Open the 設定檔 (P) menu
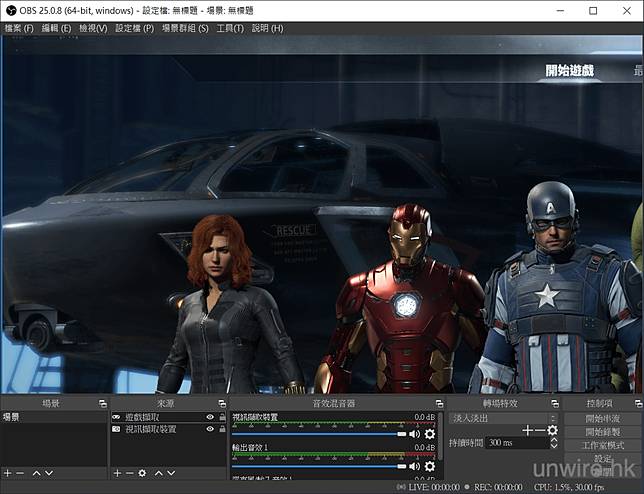Viewport: 644px width, 494px height. 135,28
